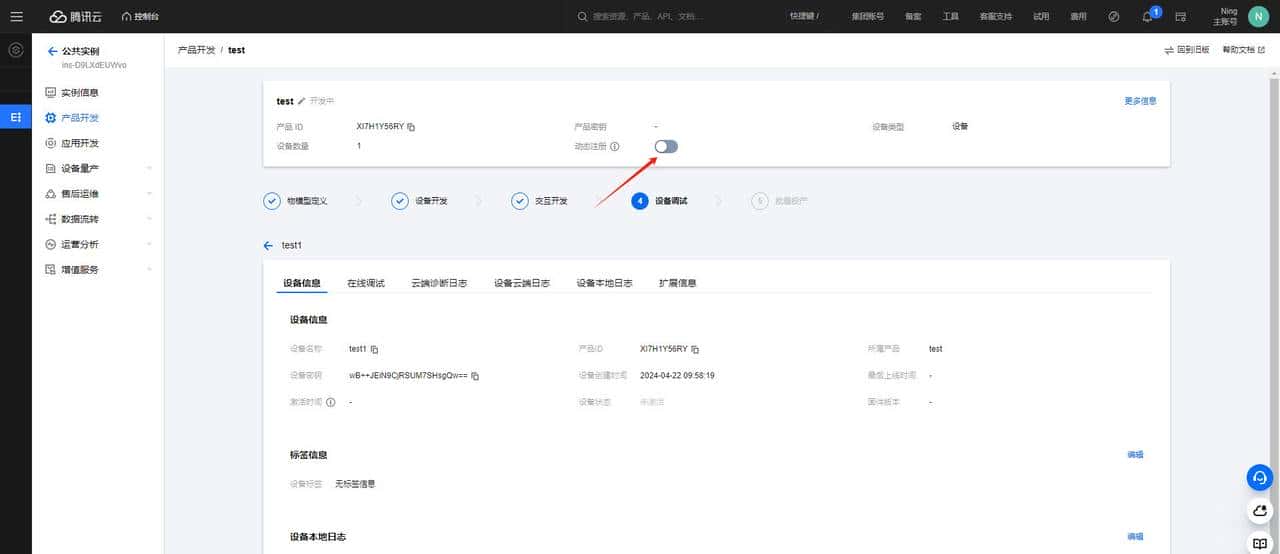Show info tooltip for 激活时间
This screenshot has width=1280, height=554.
(x=330, y=402)
